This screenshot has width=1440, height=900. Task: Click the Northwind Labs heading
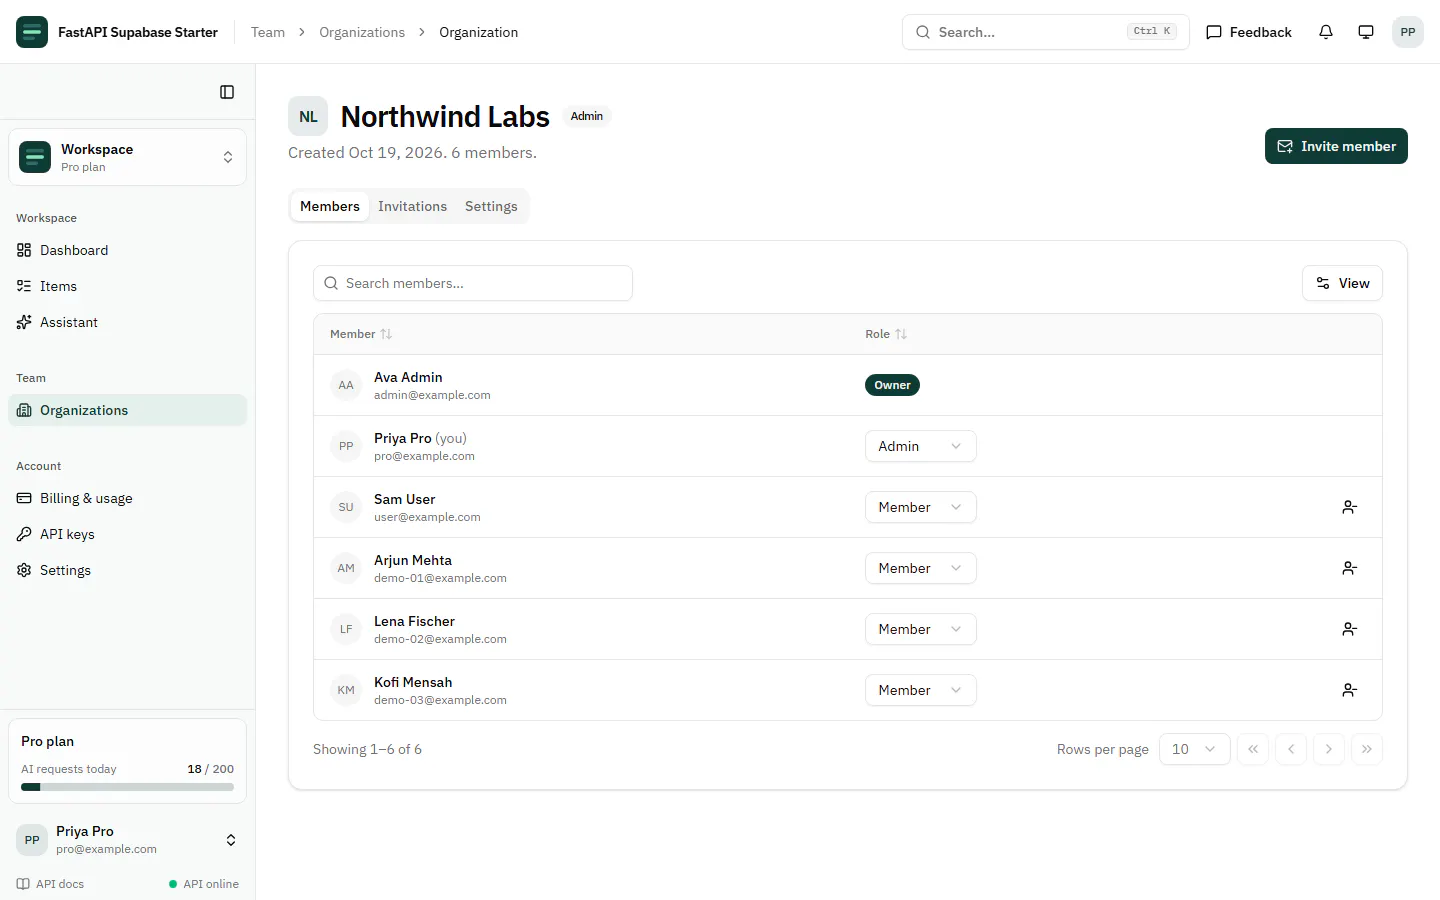click(x=445, y=117)
